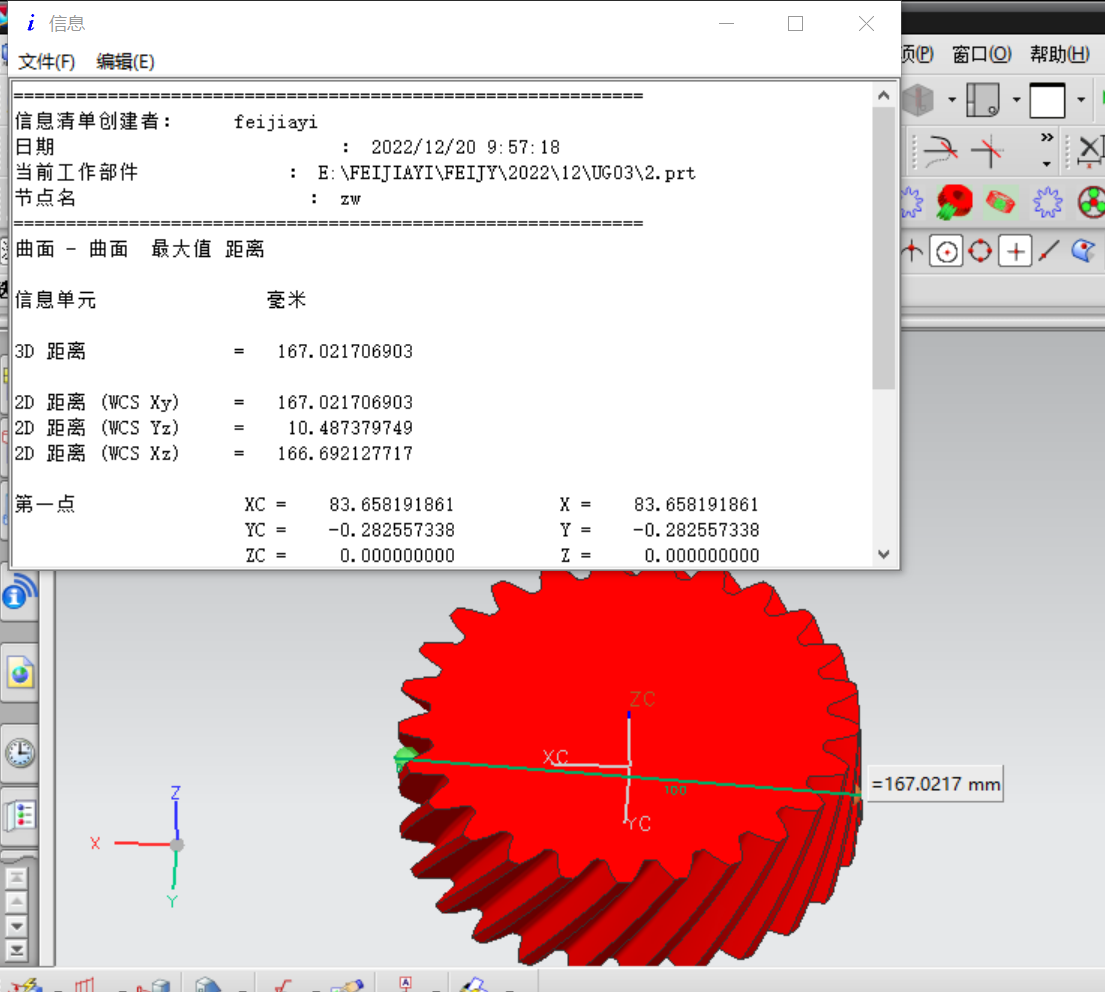Select the red ring gear mesh icon
Viewport: 1105px width, 992px height.
point(1001,202)
